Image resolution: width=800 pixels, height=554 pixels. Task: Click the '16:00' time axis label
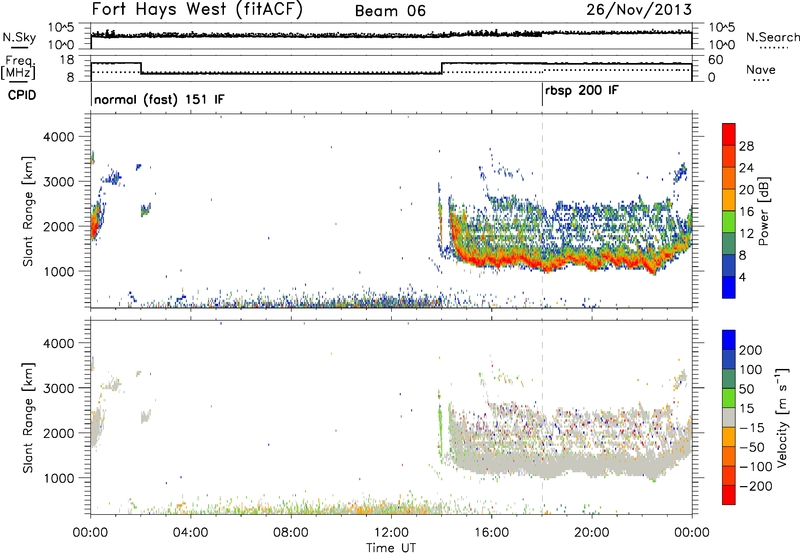(x=491, y=533)
